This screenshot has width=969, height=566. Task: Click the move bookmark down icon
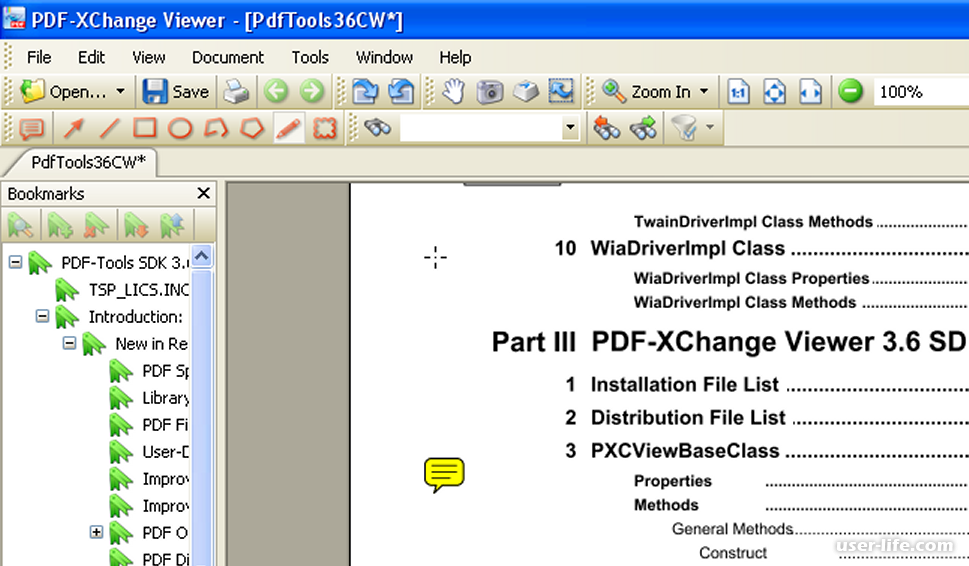click(135, 226)
